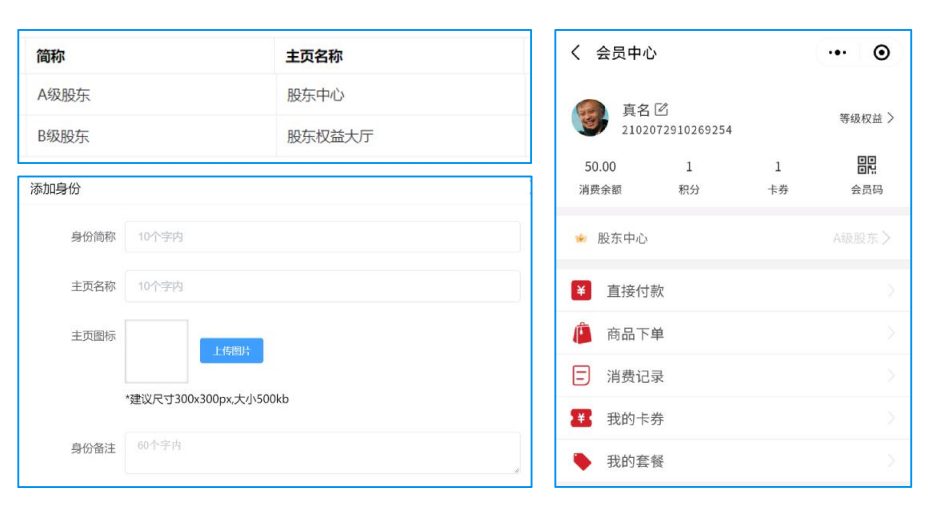Image resolution: width=930 pixels, height=509 pixels.
Task: Tap the 我的卡券 coupon icon
Action: tap(581, 419)
